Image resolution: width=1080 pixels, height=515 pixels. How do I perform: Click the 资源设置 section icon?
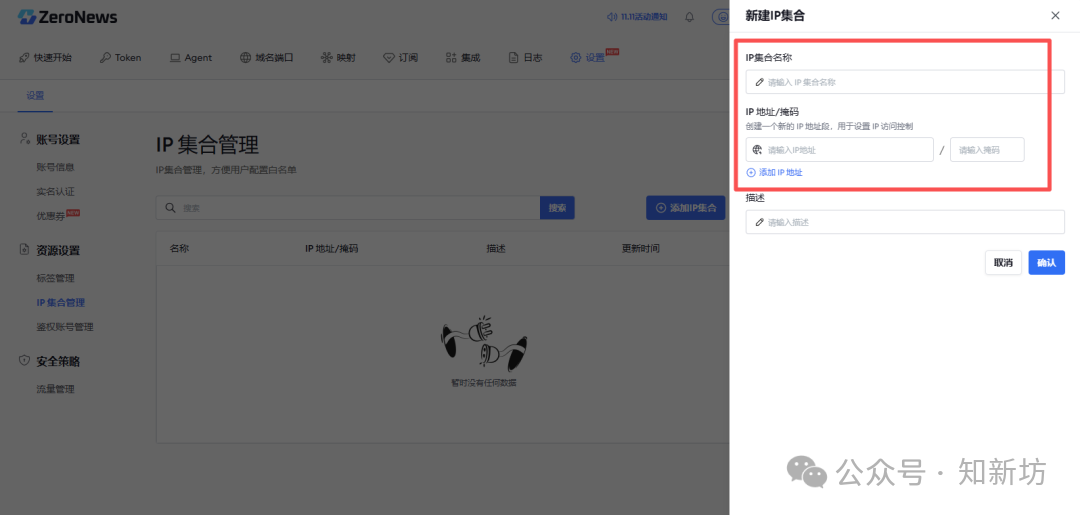click(25, 250)
